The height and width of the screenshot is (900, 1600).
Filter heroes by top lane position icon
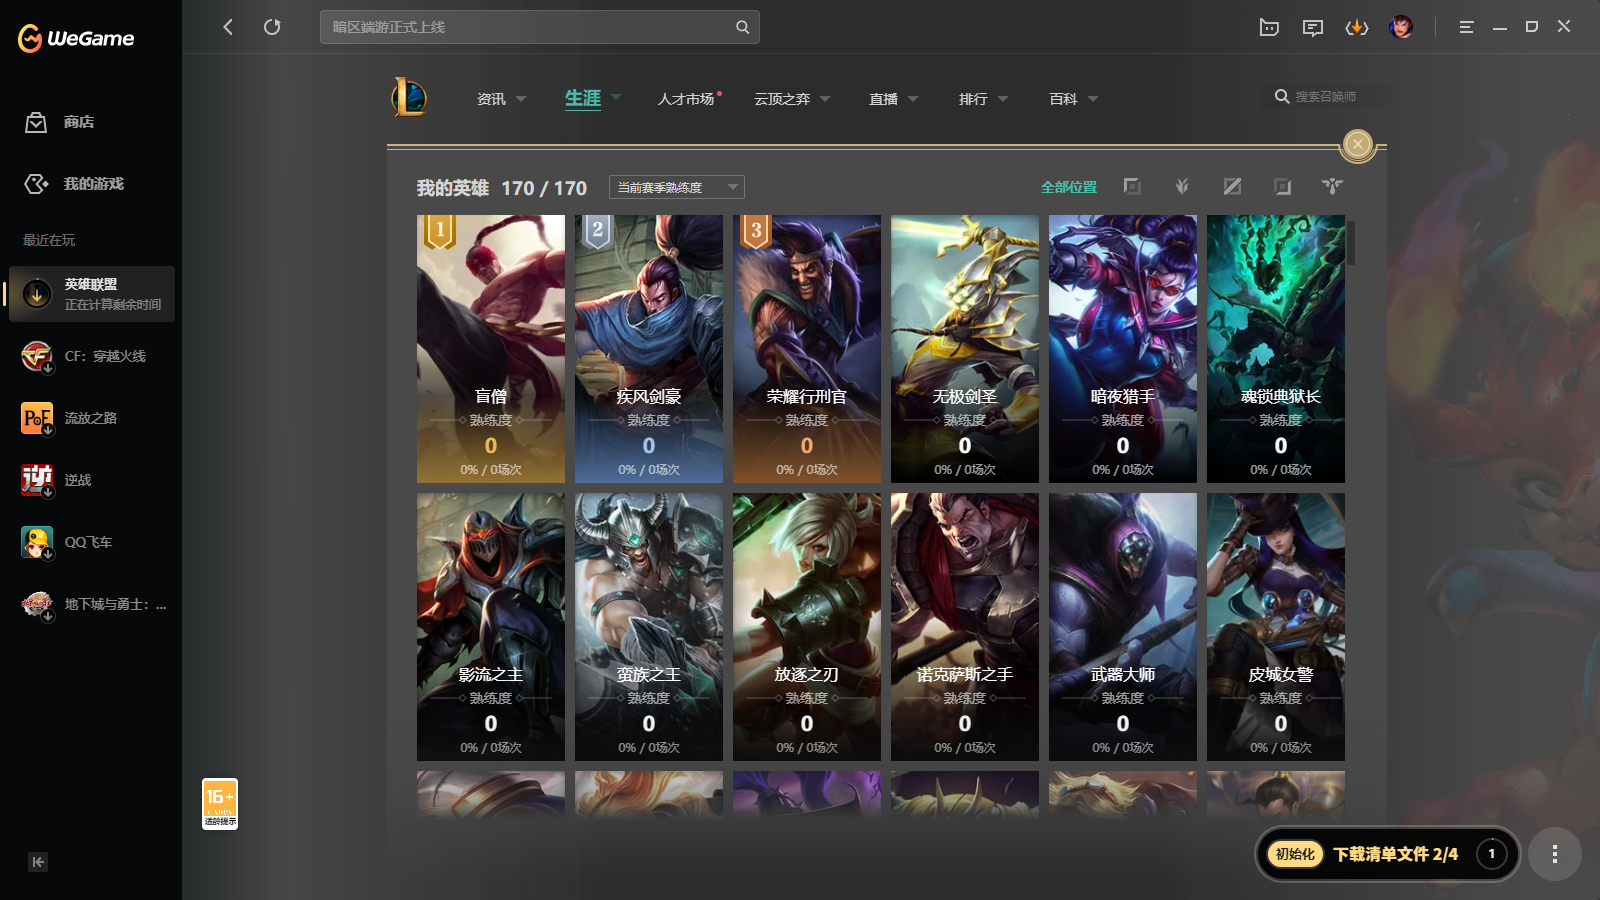[x=1132, y=186]
